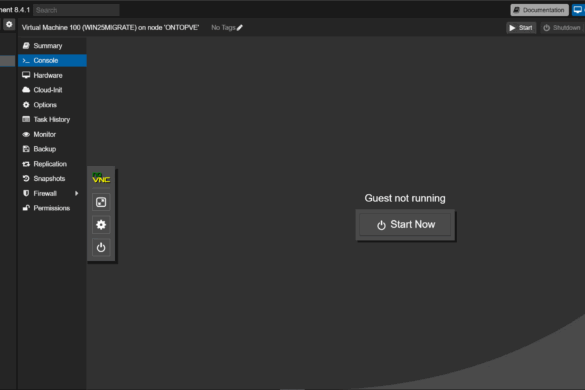Open the Backup section
This screenshot has height=390, width=585.
click(52, 149)
